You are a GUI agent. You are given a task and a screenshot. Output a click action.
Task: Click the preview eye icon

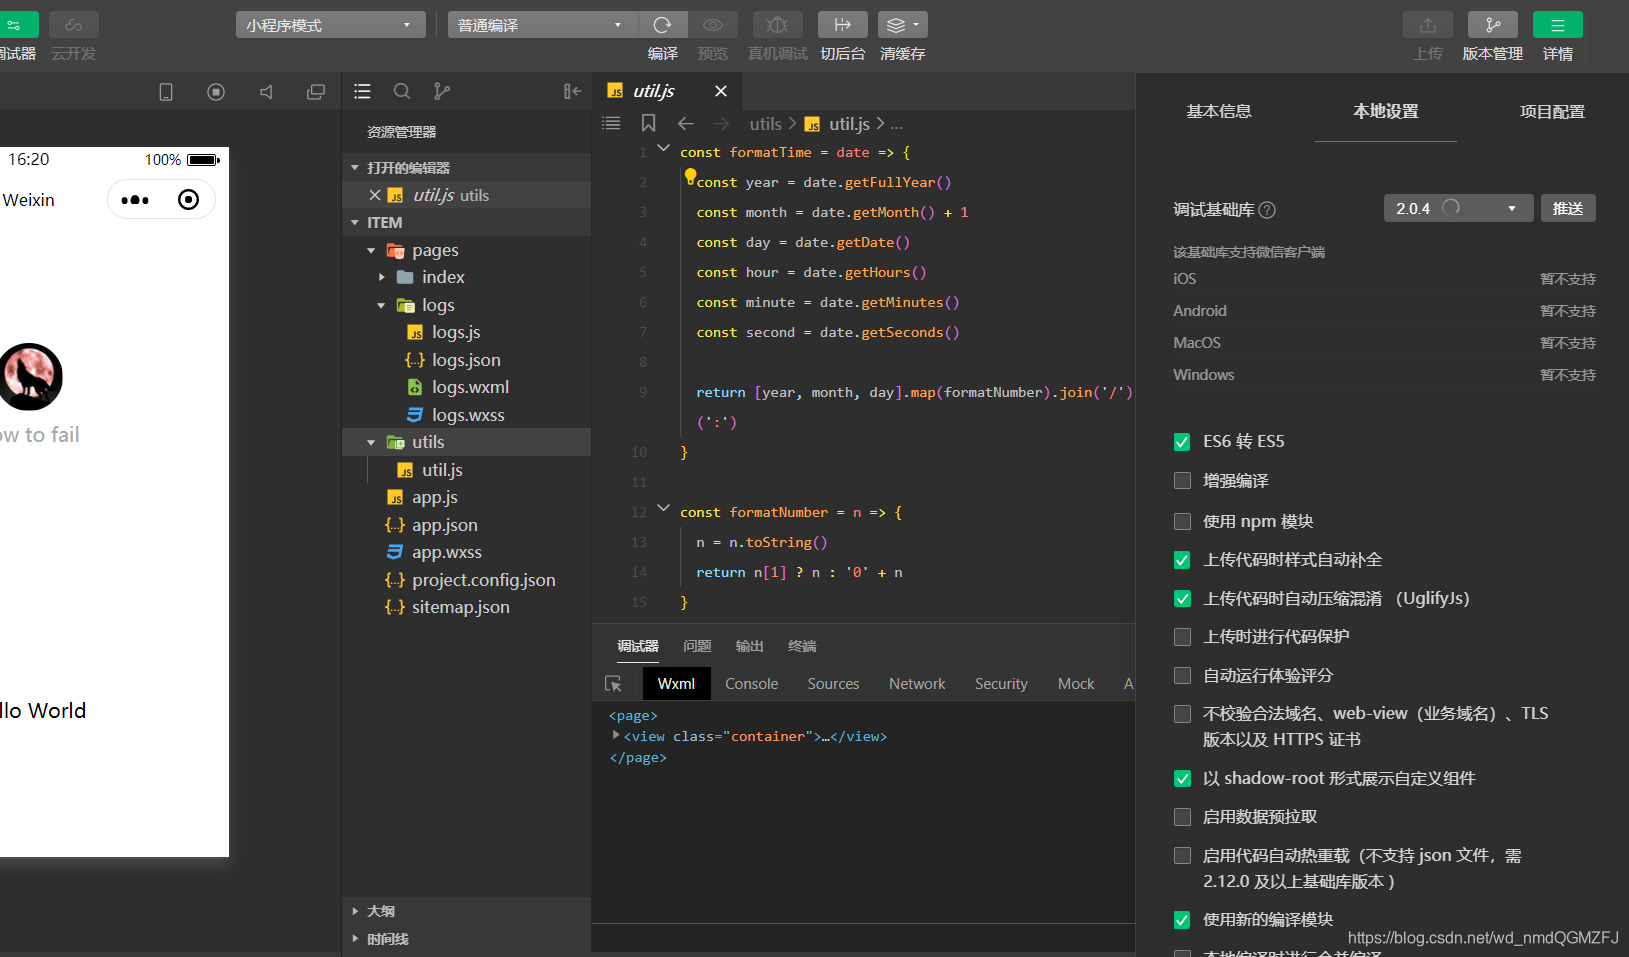click(713, 25)
